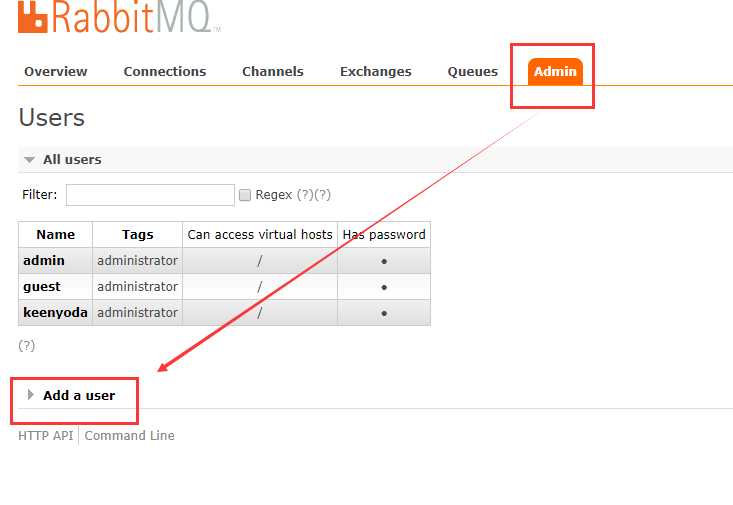This screenshot has width=733, height=505.
Task: Sort by Name column header
Action: [55, 234]
